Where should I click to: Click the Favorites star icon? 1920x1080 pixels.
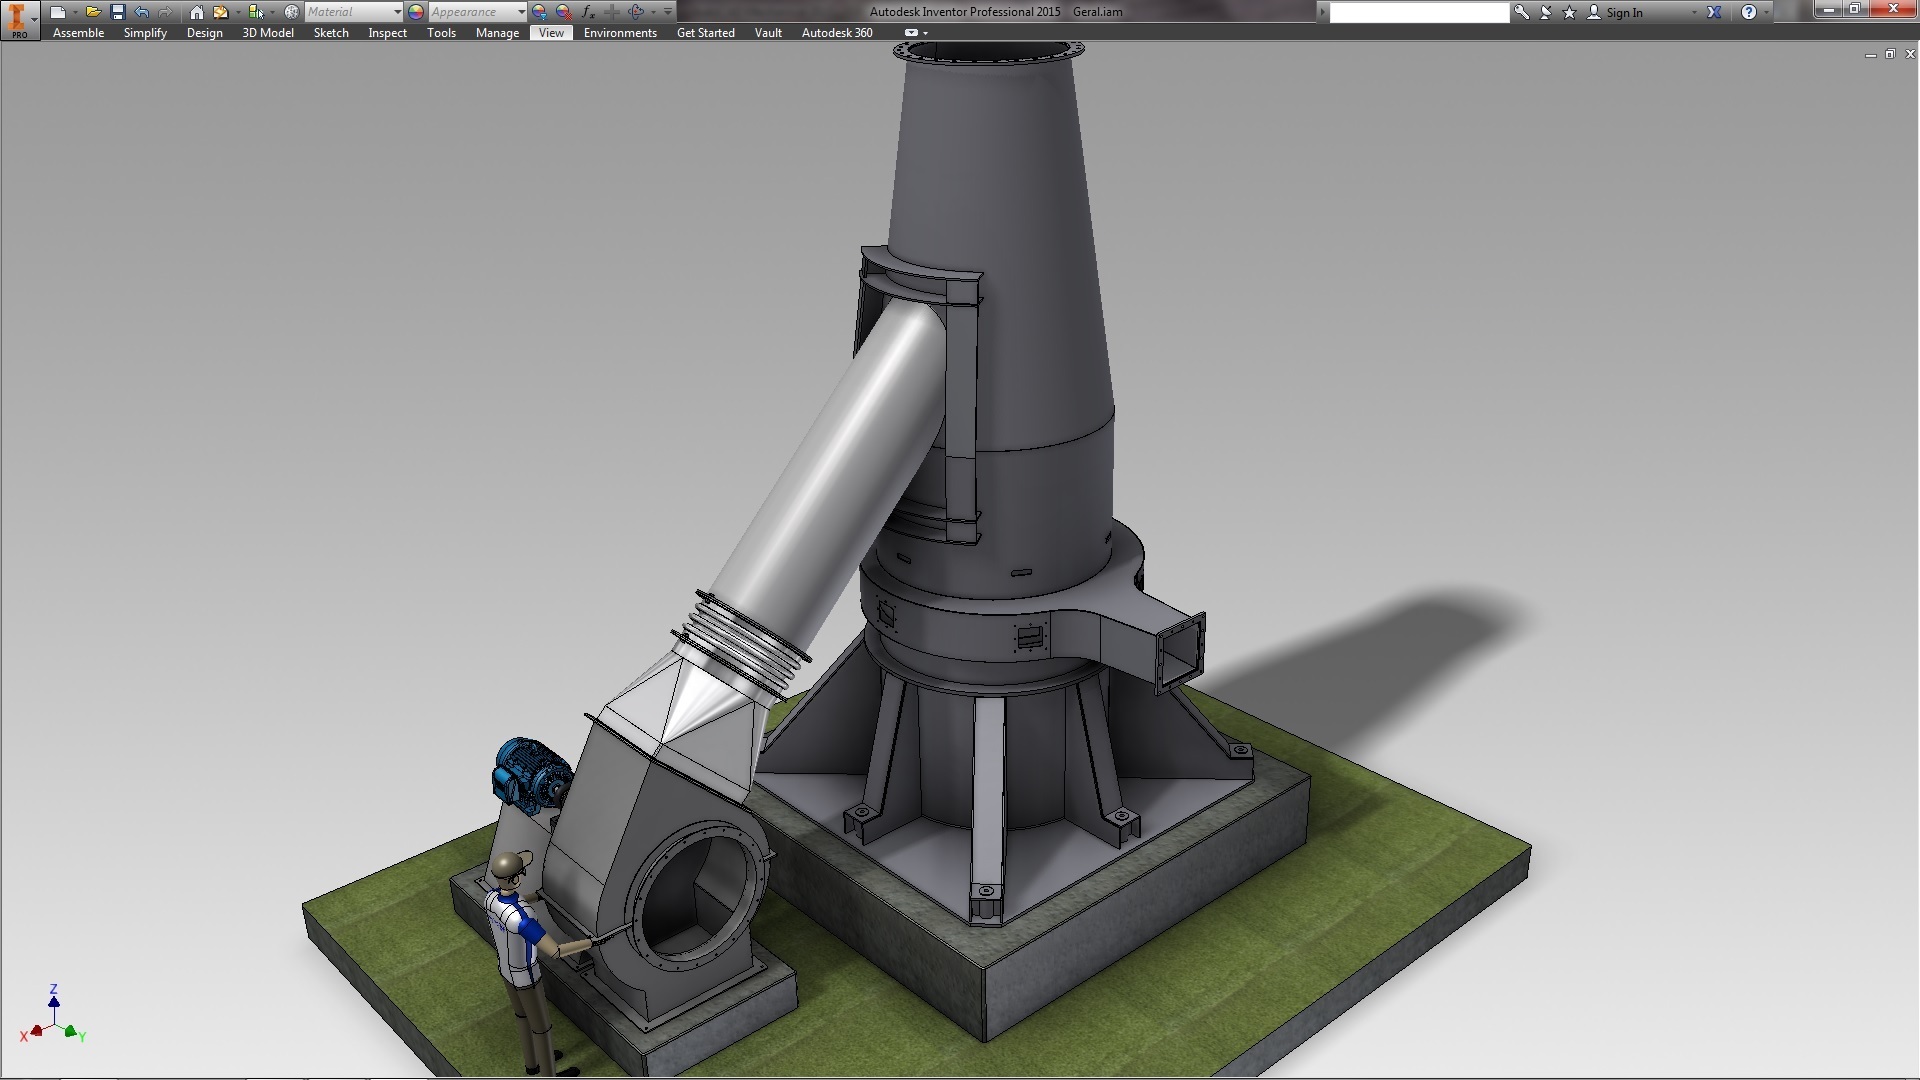[1569, 12]
